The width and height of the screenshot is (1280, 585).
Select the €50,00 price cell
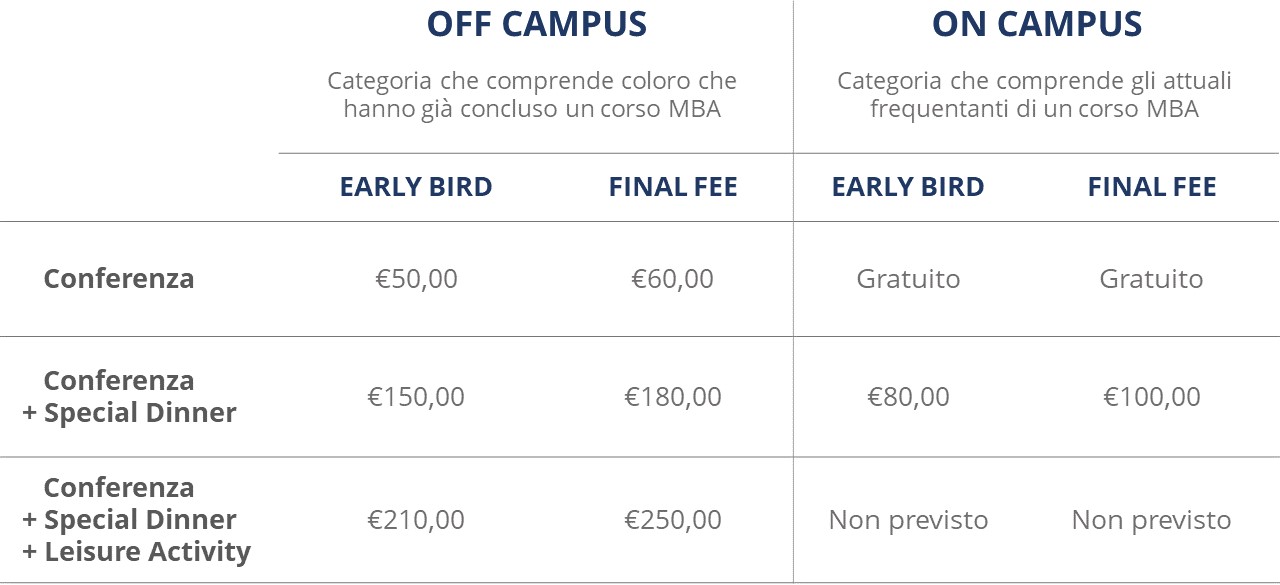click(x=416, y=279)
